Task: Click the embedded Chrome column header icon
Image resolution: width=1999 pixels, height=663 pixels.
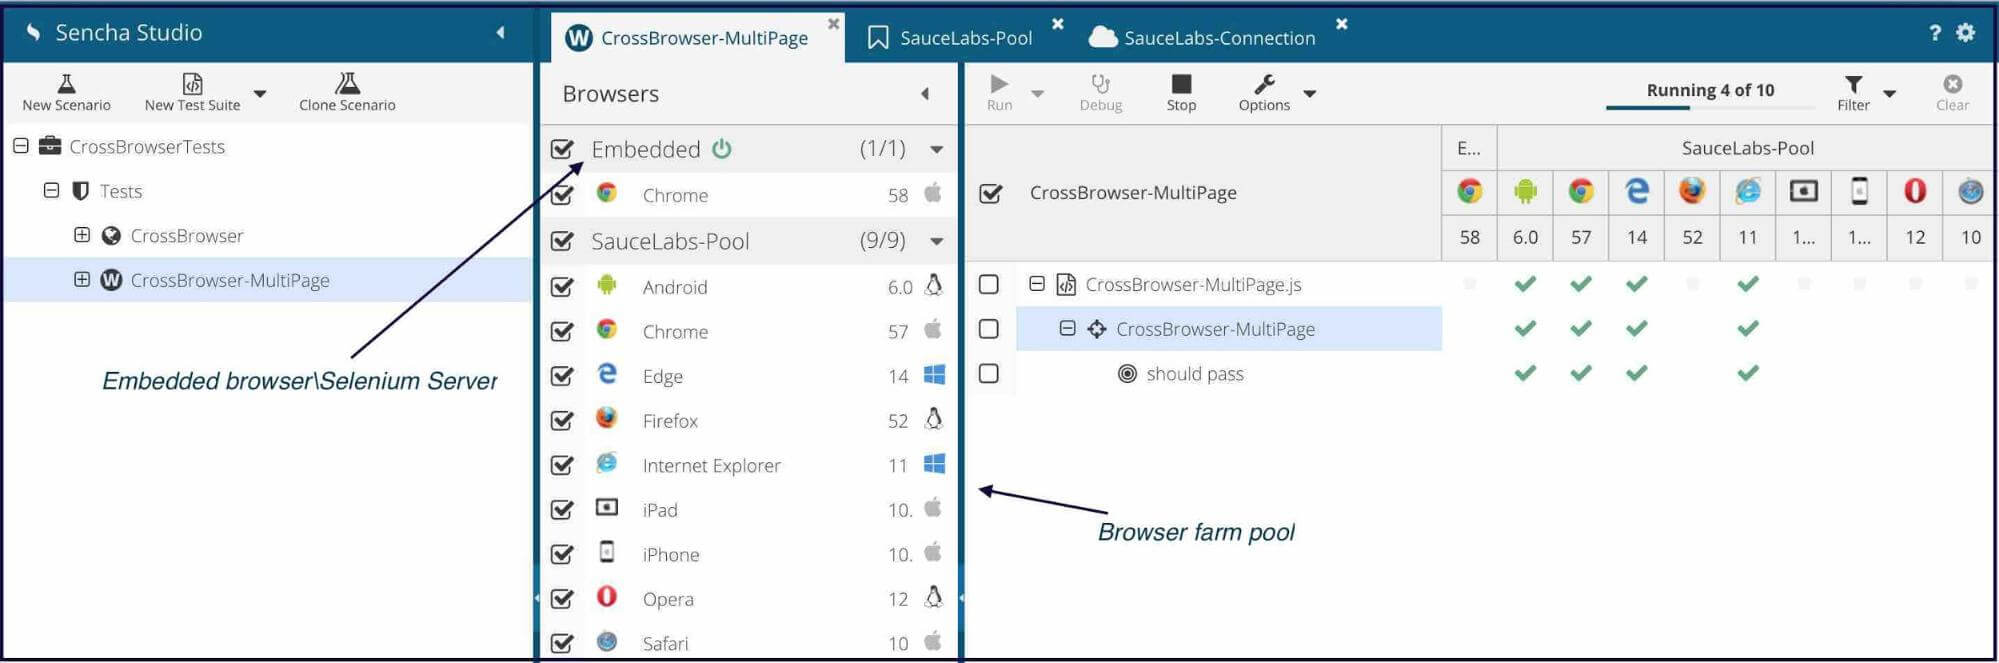Action: (1469, 191)
